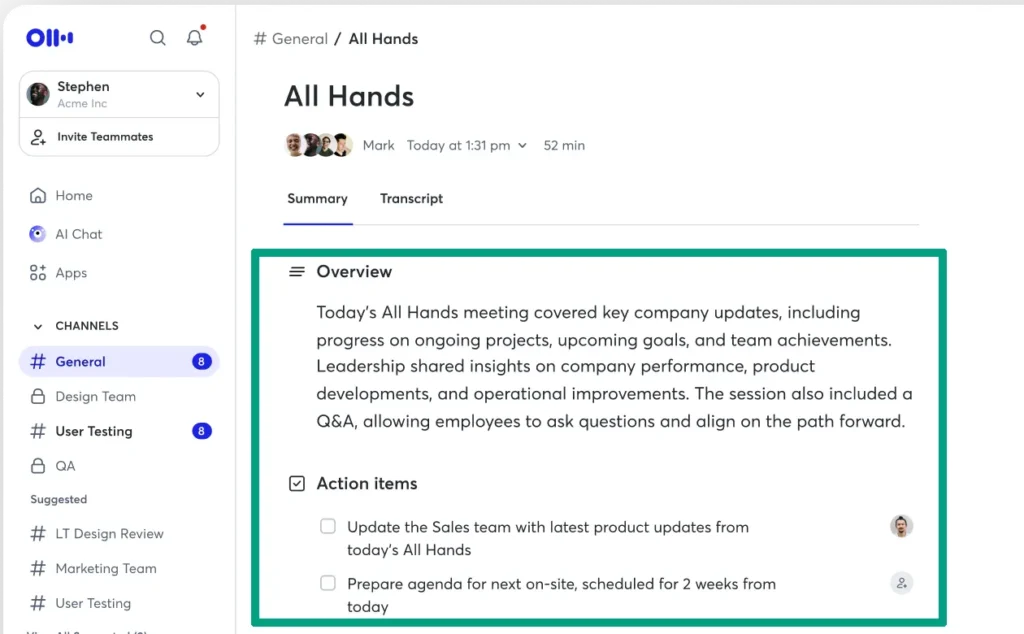
Task: Click the participant avatar group under All Hands
Action: coord(318,145)
